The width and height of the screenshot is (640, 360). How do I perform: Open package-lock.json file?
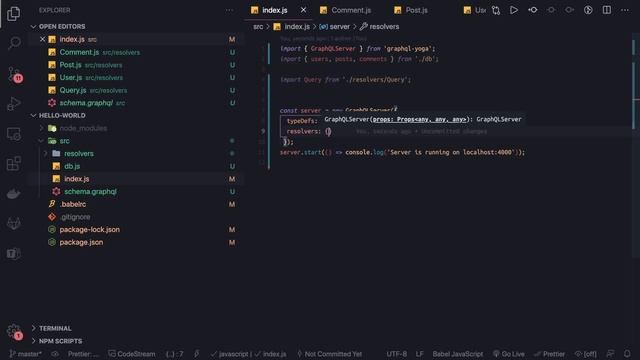(90, 229)
